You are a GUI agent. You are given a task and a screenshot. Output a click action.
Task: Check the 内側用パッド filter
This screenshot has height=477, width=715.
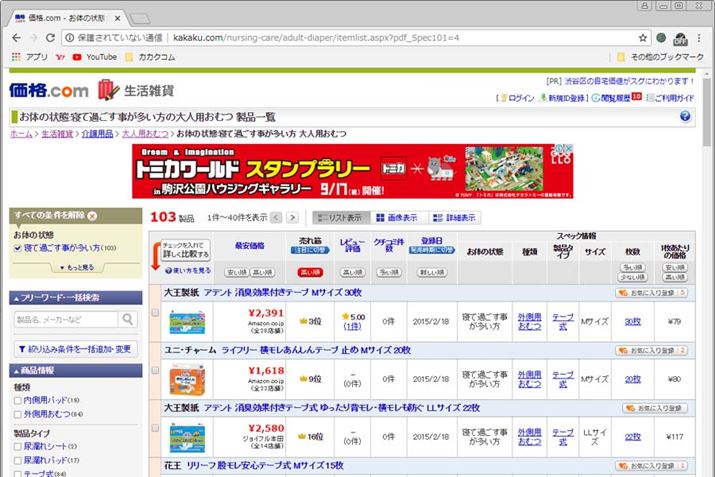[17, 400]
